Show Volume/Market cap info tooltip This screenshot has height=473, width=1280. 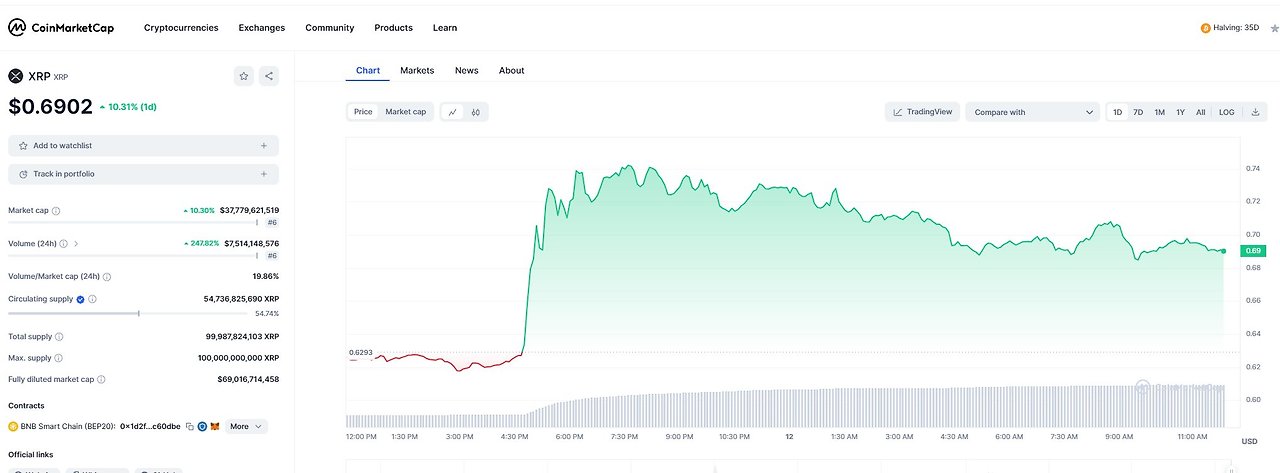107,276
